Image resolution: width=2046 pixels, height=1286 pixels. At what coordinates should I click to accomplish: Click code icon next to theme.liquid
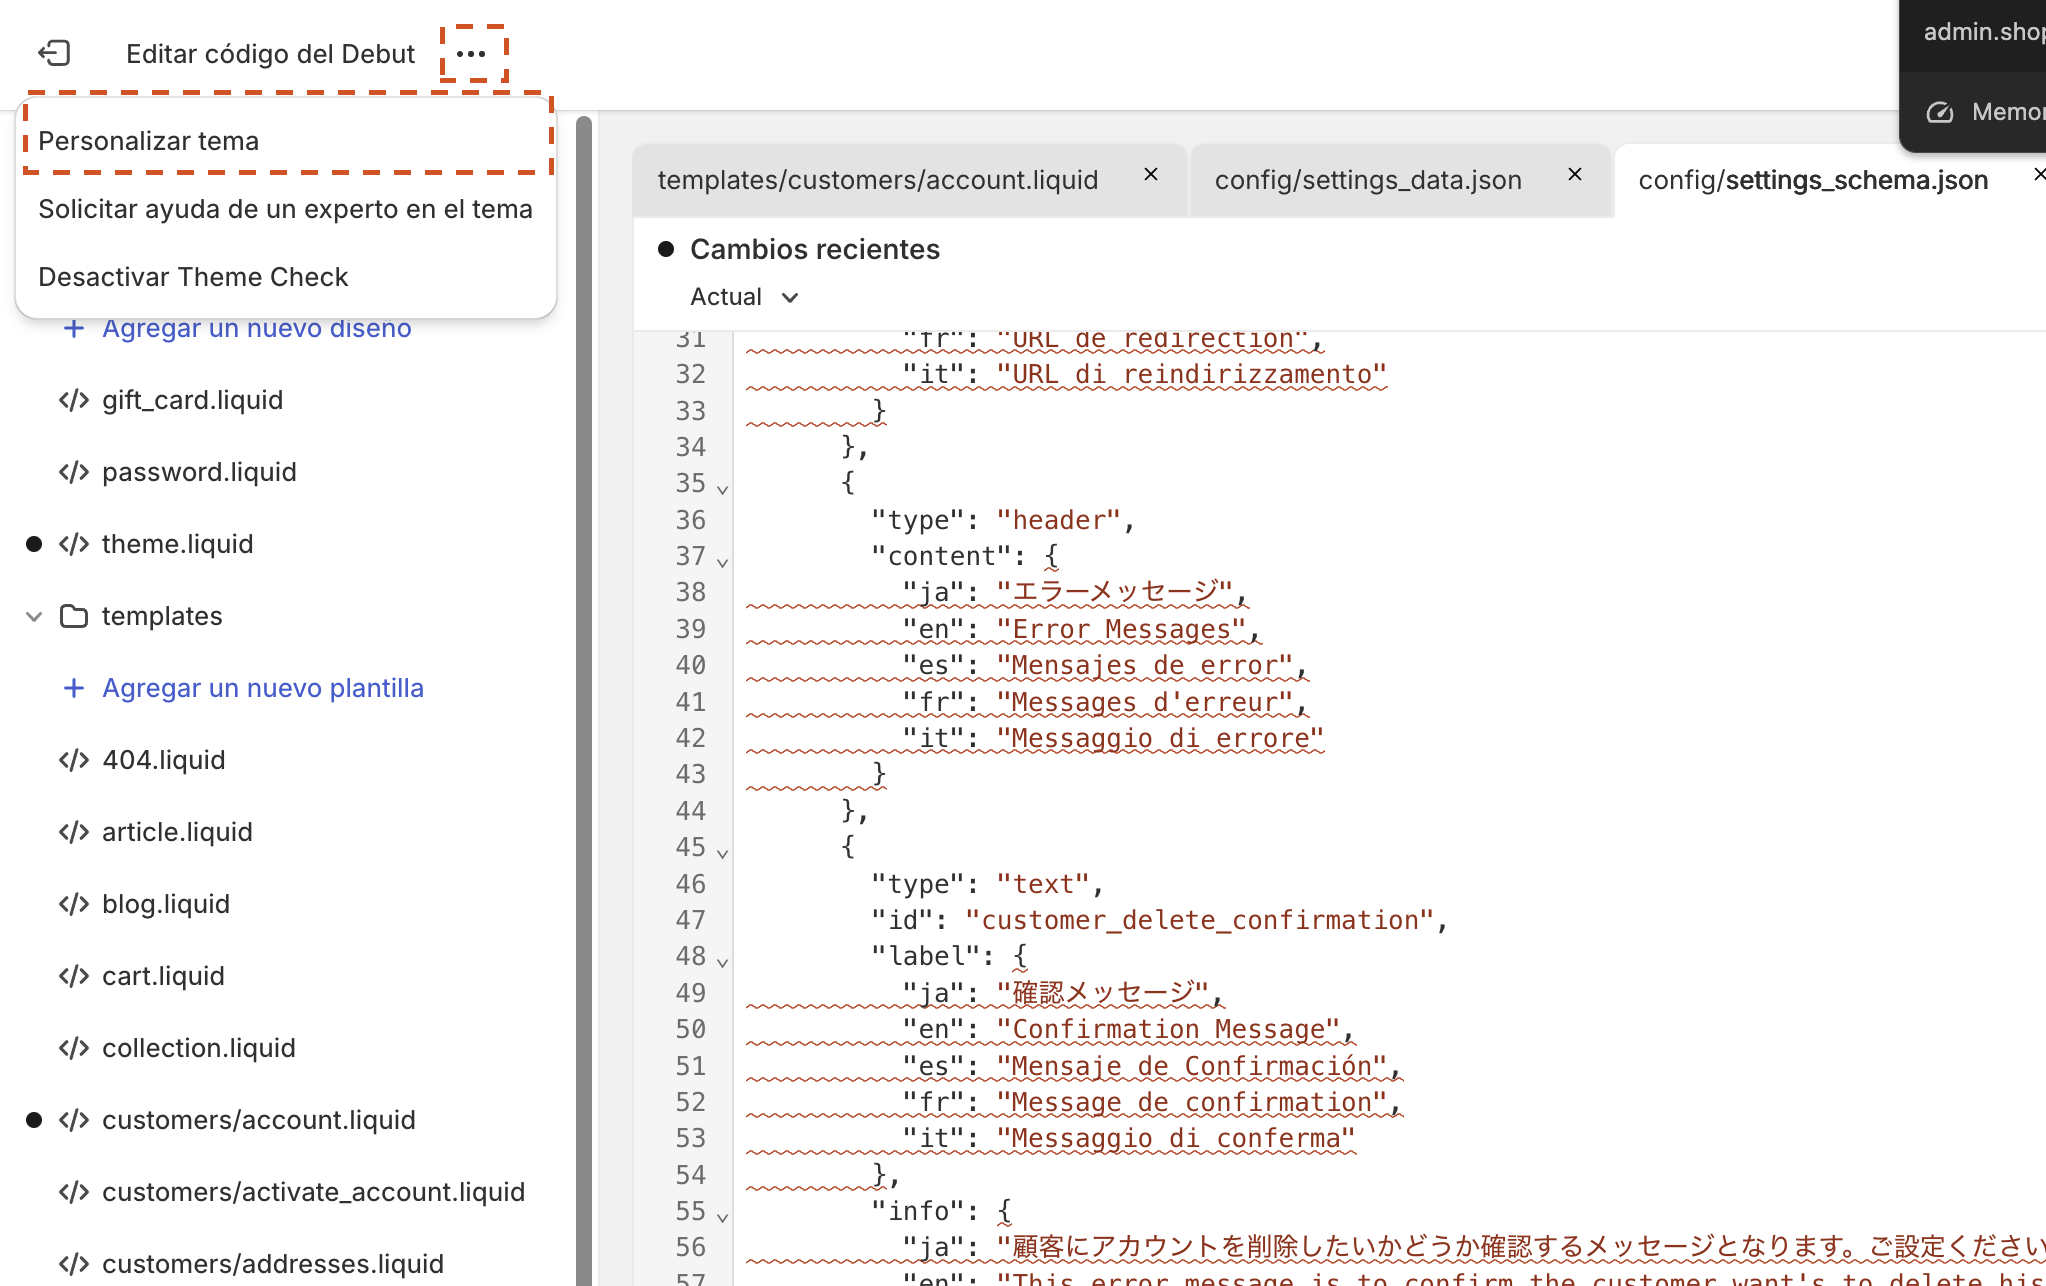(x=74, y=544)
